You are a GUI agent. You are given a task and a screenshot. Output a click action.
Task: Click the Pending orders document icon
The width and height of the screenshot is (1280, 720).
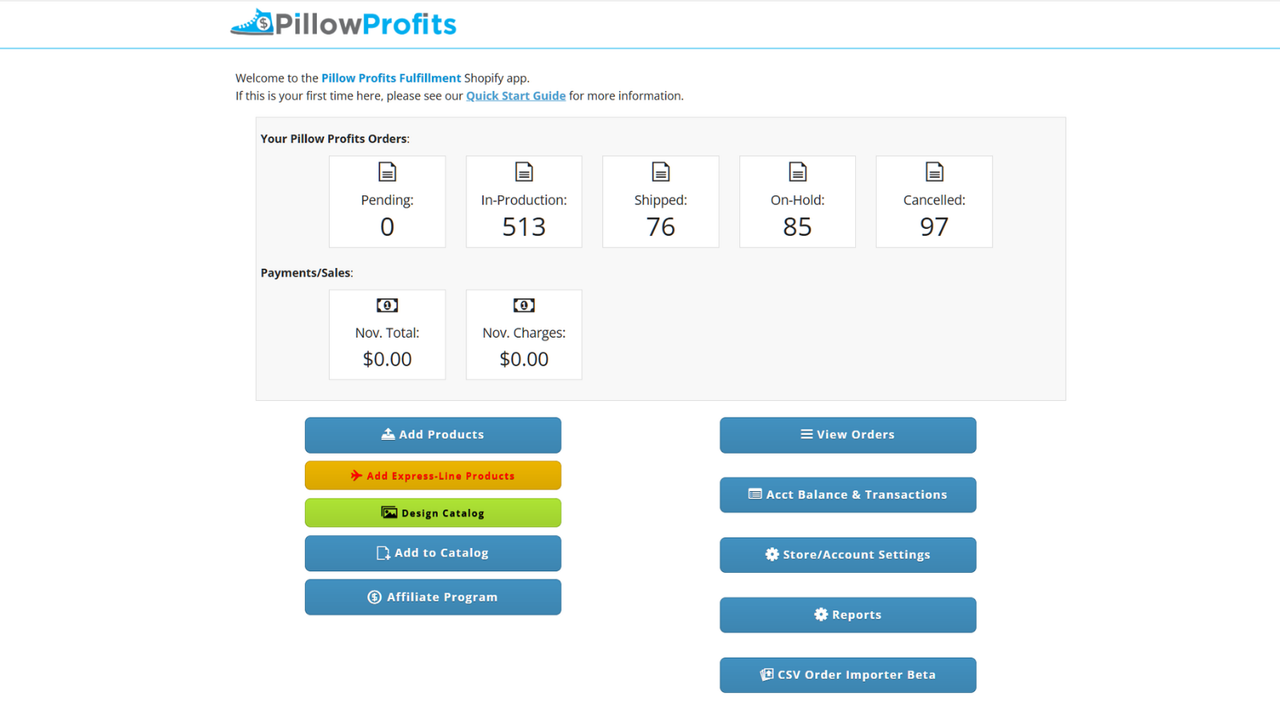point(387,172)
